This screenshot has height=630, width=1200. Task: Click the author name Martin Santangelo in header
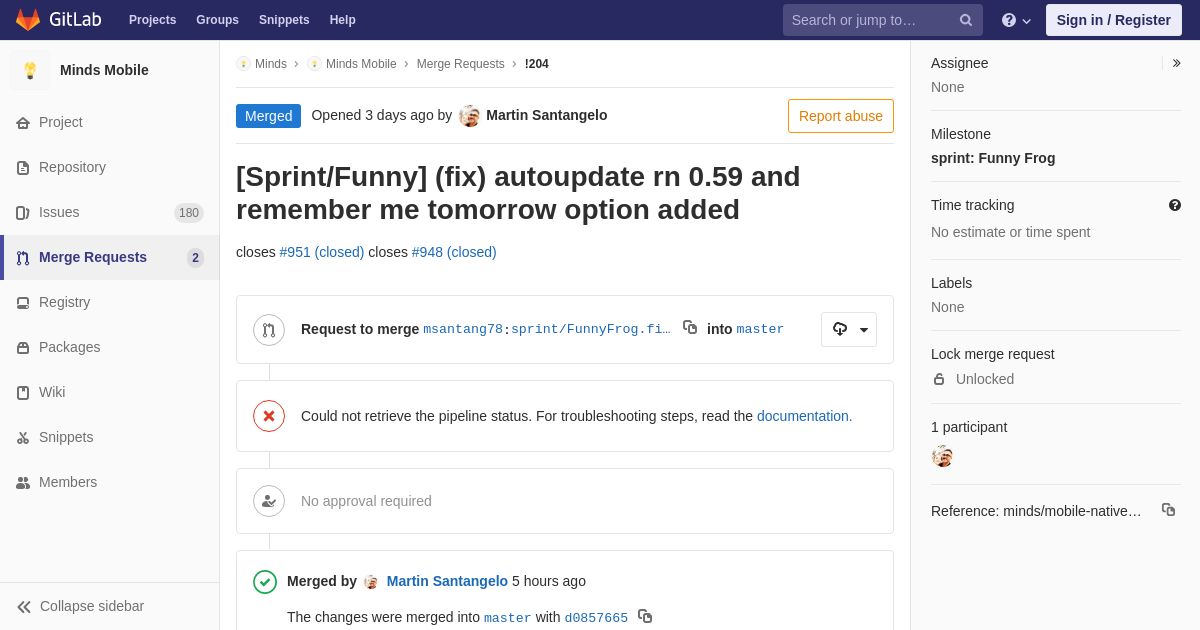547,115
